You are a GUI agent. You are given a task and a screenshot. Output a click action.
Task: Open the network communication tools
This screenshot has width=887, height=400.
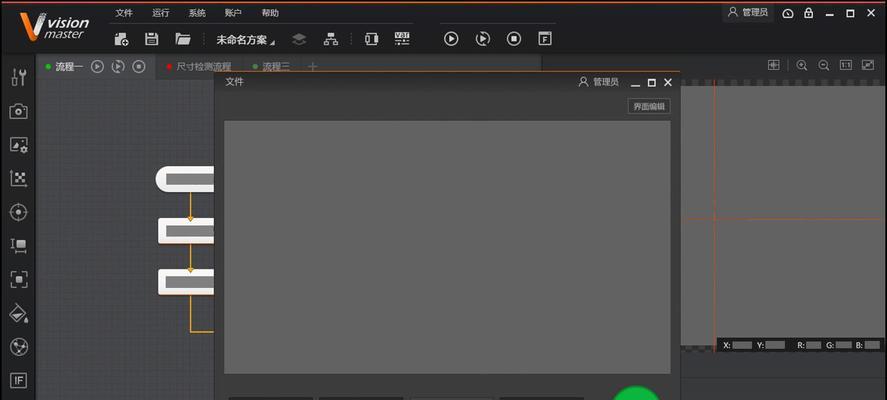pyautogui.click(x=19, y=347)
